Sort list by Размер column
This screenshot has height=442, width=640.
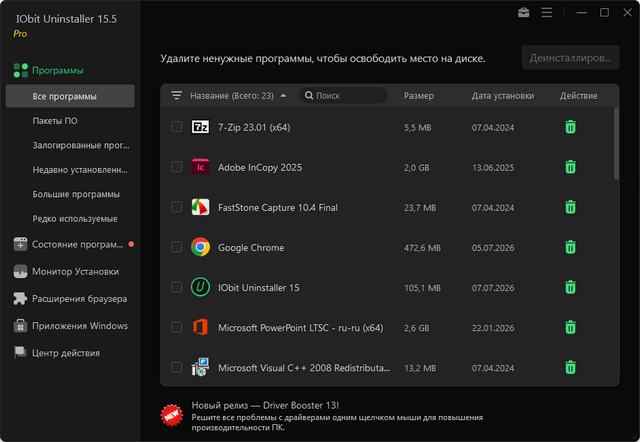click(419, 96)
